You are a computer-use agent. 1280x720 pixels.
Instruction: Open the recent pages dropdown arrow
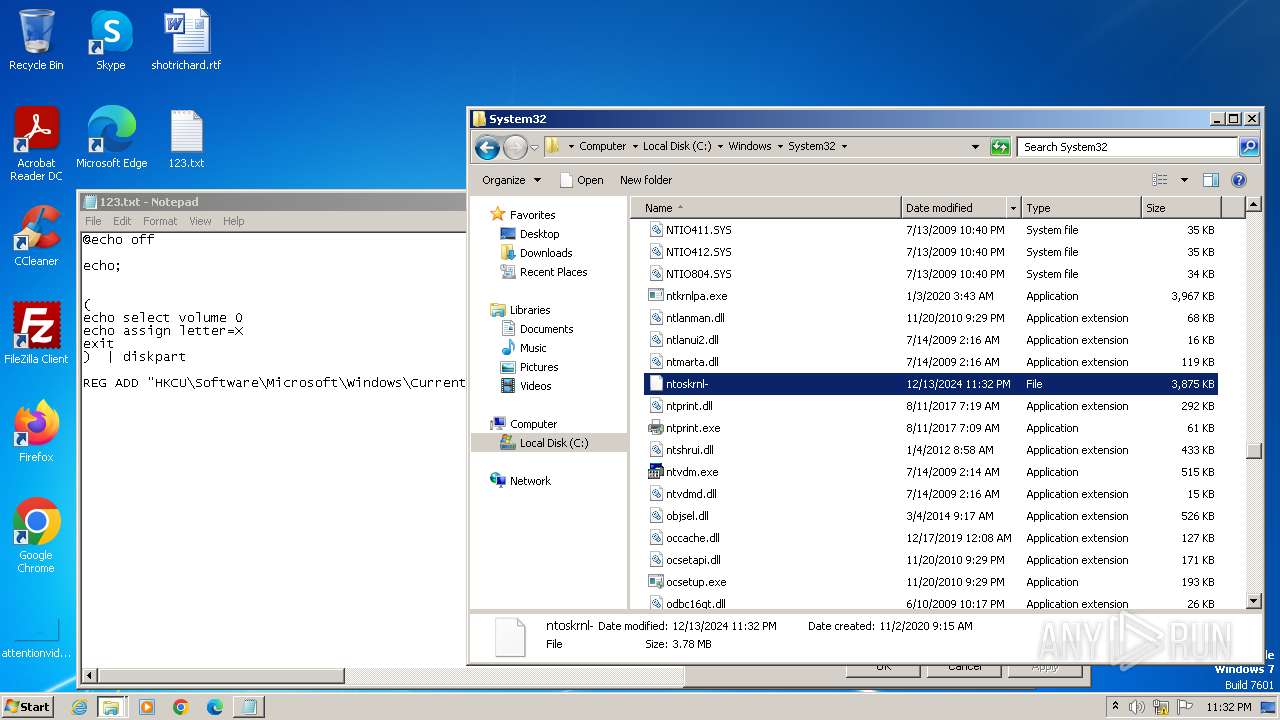[x=534, y=147]
